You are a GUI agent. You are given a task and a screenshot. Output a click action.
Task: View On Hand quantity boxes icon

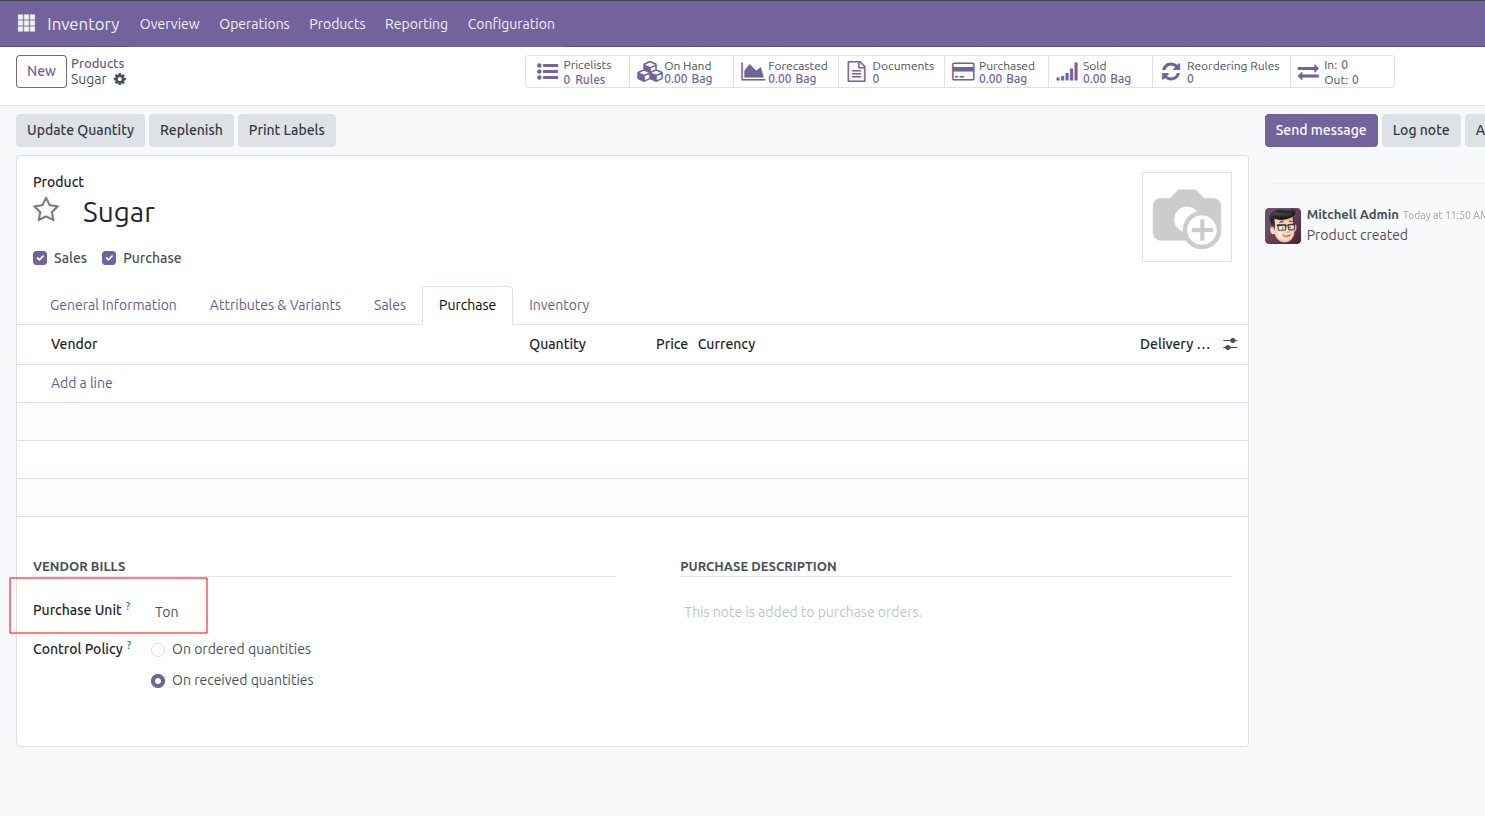pyautogui.click(x=650, y=72)
